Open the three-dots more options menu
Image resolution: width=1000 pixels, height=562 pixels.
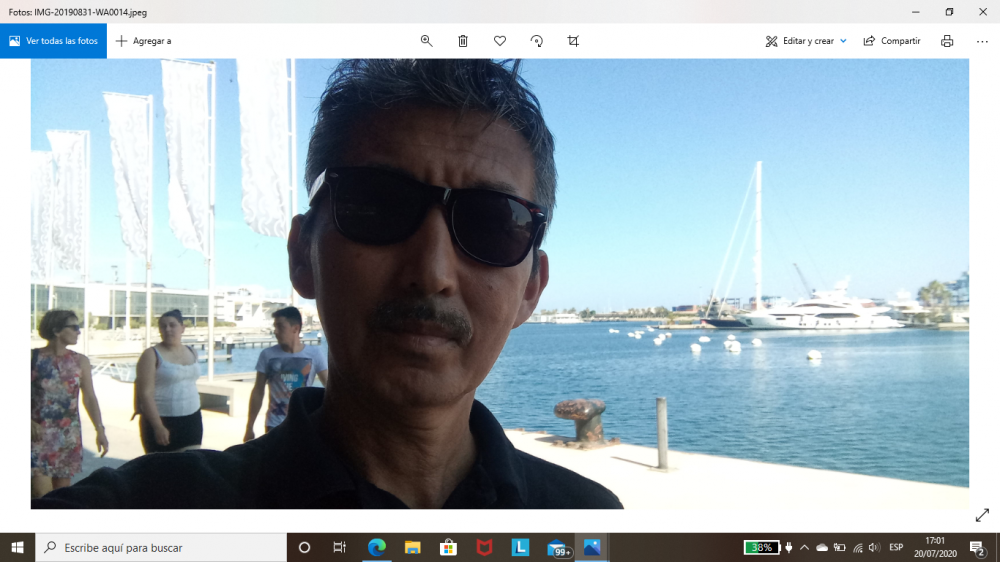pyautogui.click(x=982, y=41)
